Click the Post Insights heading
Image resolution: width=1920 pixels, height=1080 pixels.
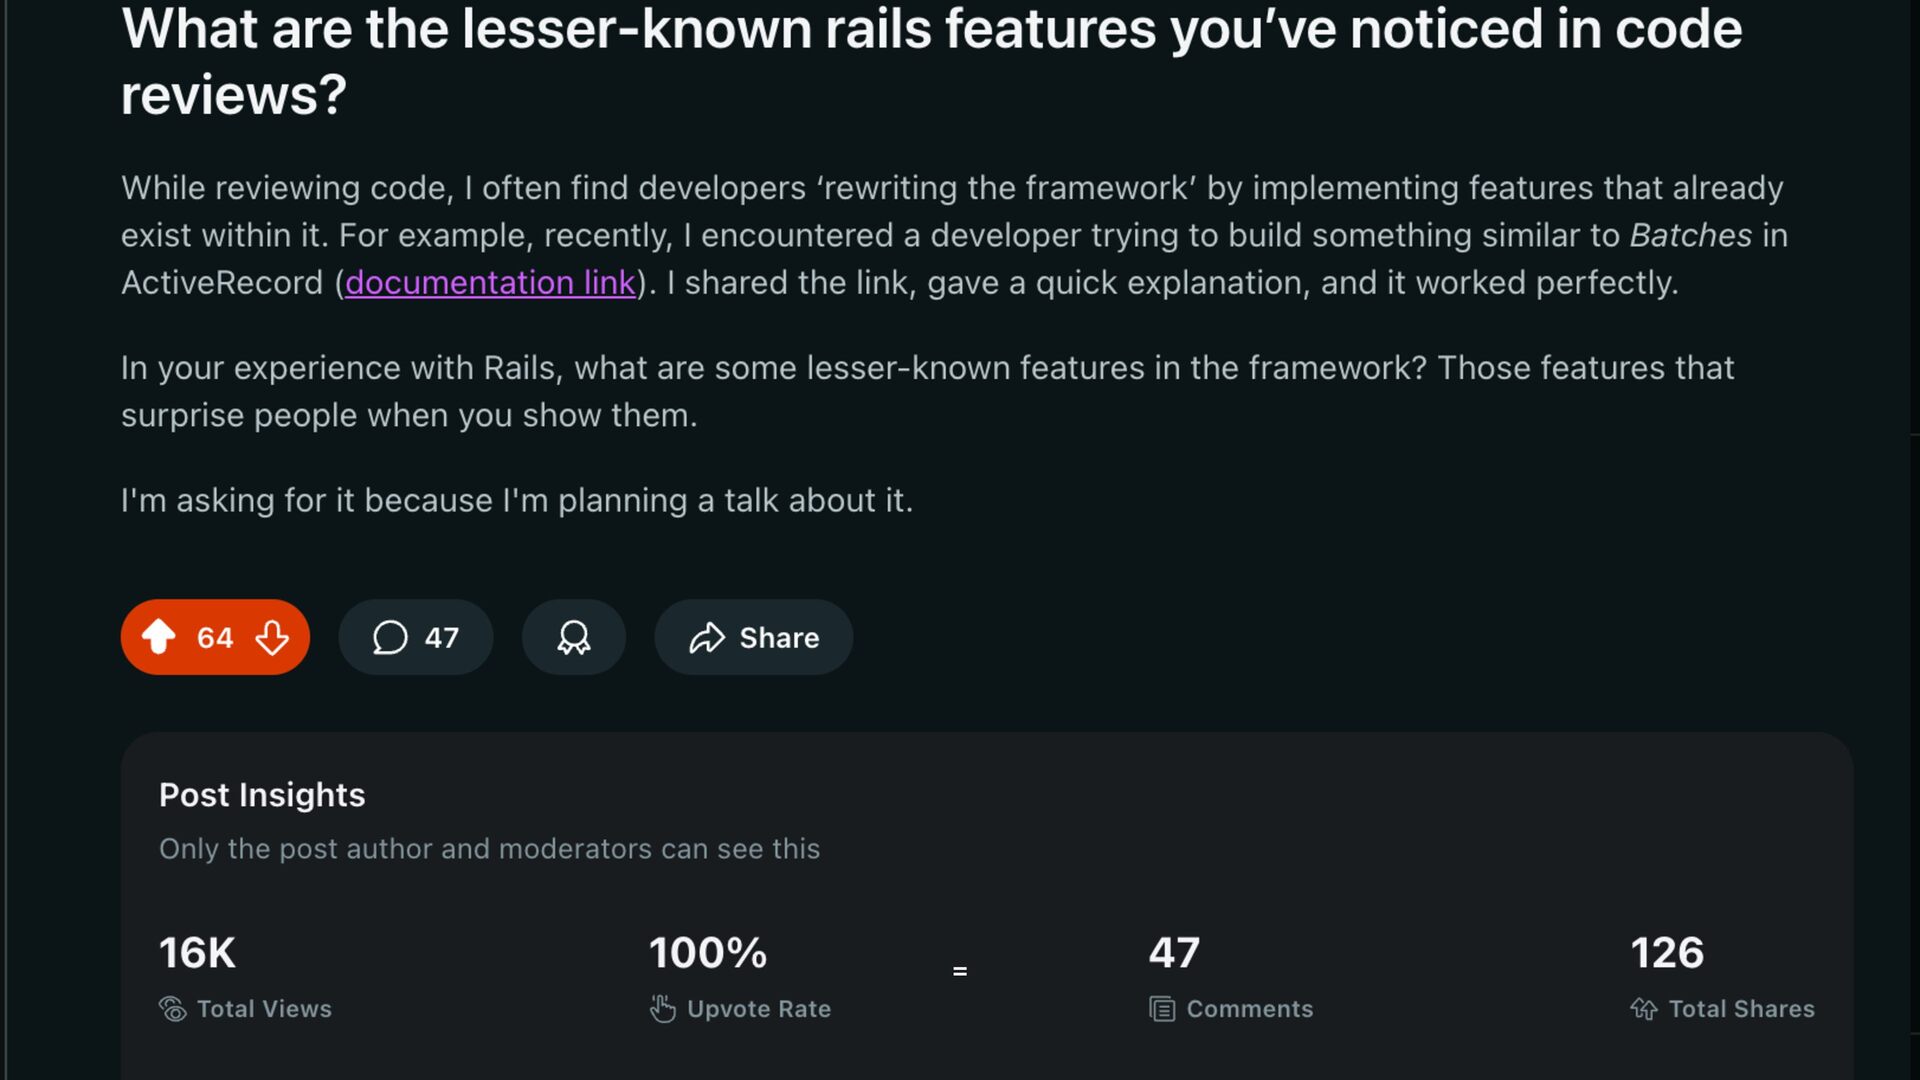point(262,795)
